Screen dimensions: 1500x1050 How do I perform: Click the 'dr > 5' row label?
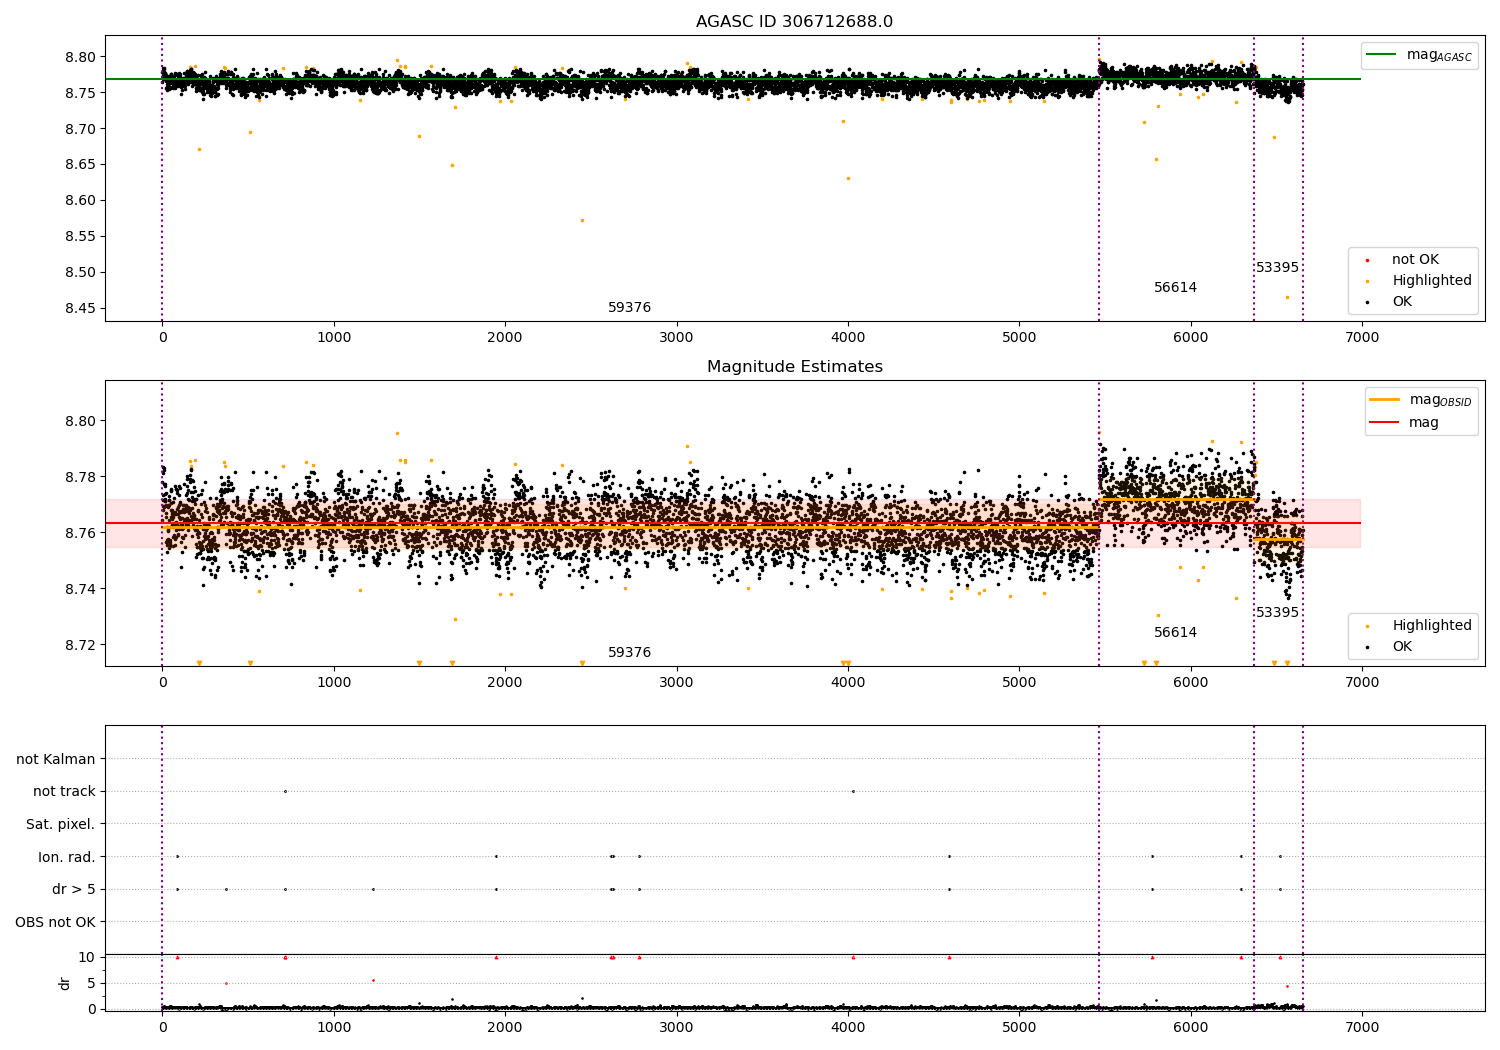[74, 890]
